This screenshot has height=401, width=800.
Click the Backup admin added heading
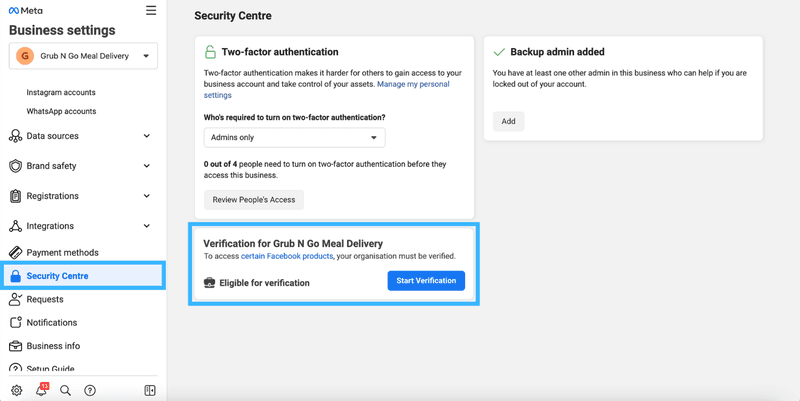tap(557, 52)
